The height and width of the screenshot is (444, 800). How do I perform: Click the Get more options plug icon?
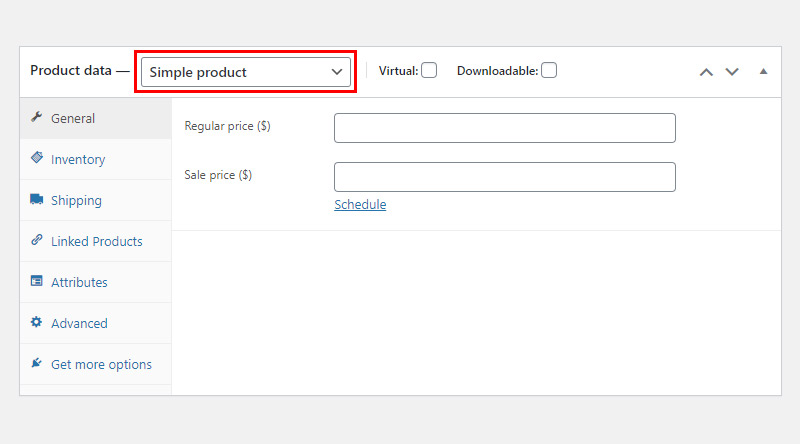coord(36,363)
